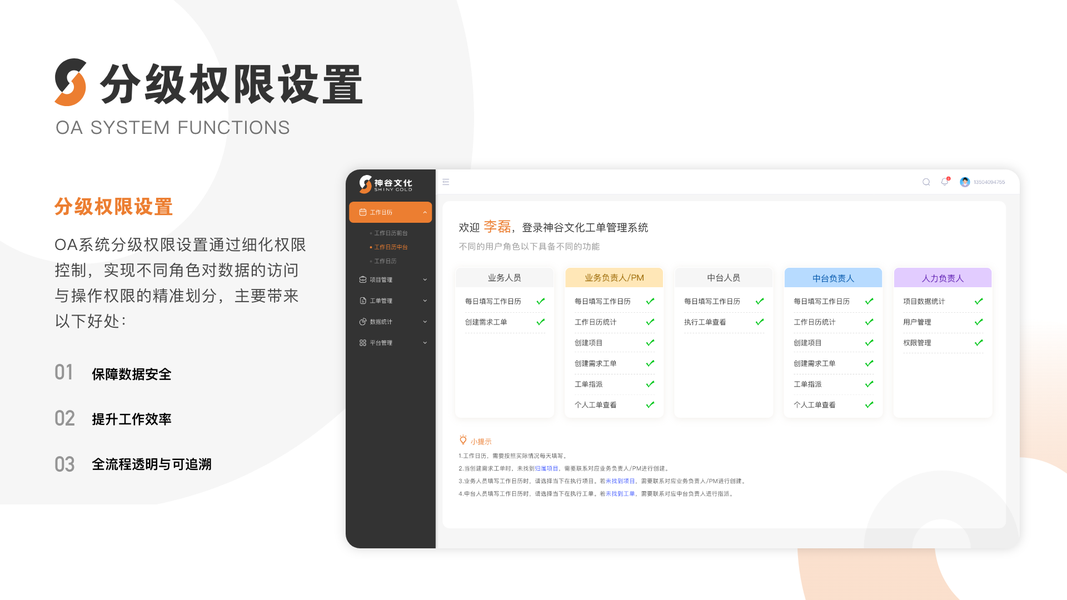Click the calendar icon beside 工作日历 menu
Image resolution: width=1067 pixels, height=600 pixels.
click(363, 212)
